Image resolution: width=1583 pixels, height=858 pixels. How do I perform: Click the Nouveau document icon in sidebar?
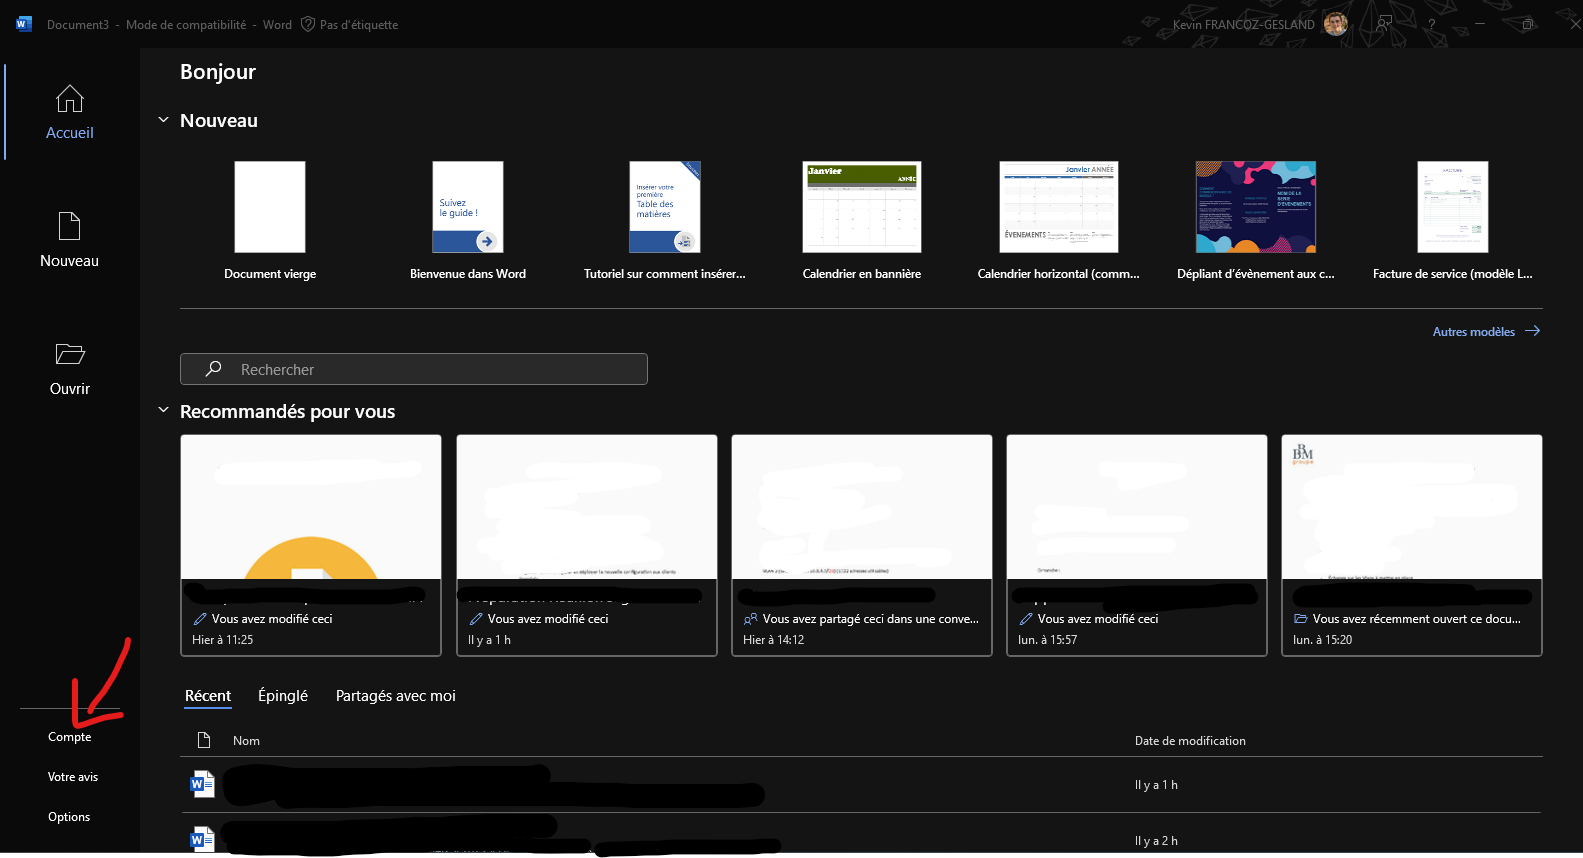(69, 226)
